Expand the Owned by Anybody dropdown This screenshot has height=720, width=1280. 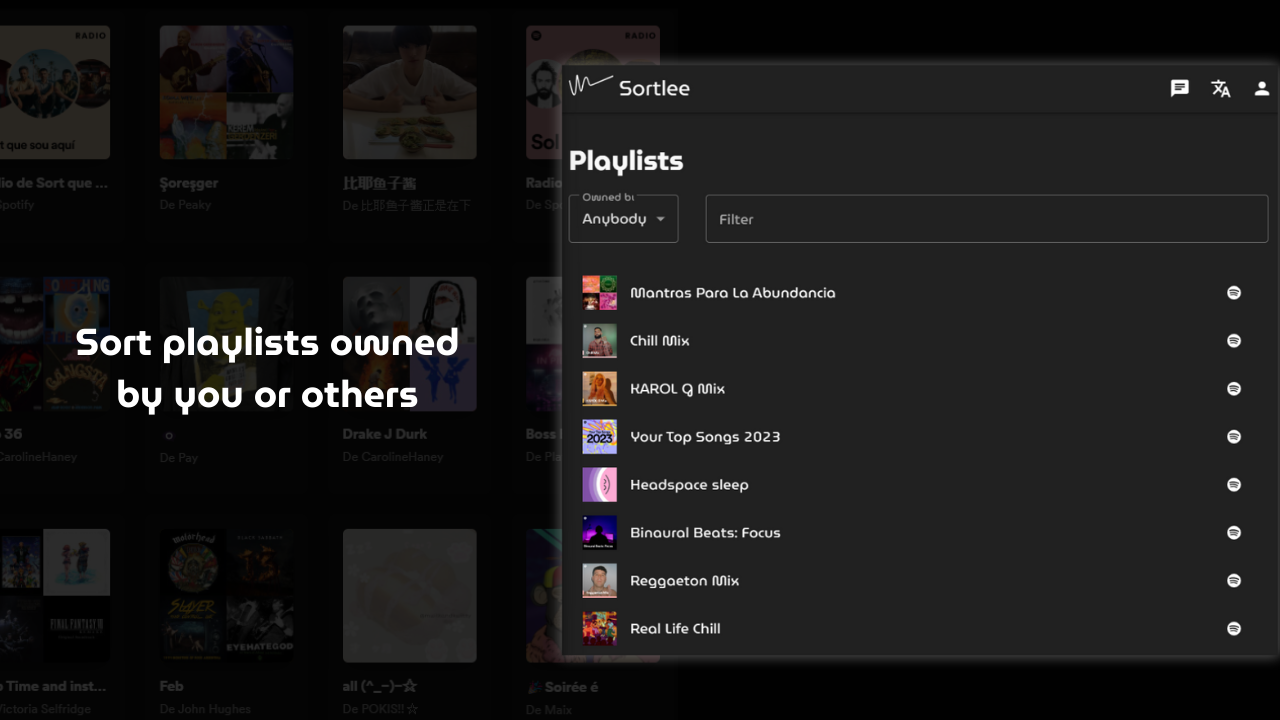click(624, 219)
